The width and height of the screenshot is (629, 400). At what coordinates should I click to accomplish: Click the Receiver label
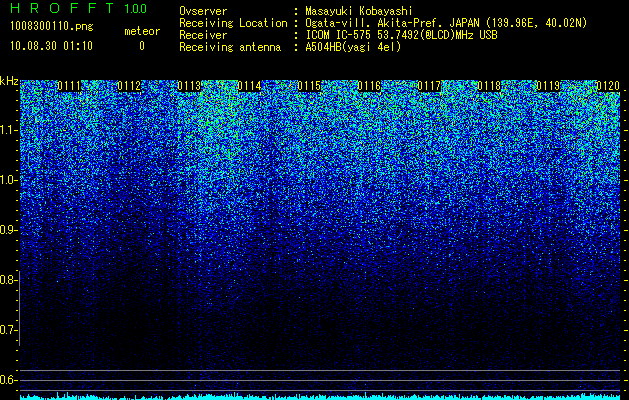coord(203,35)
